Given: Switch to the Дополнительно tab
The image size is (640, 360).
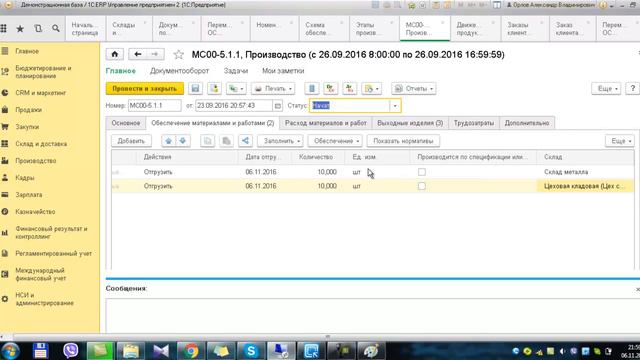Looking at the screenshot, I should [527, 123].
